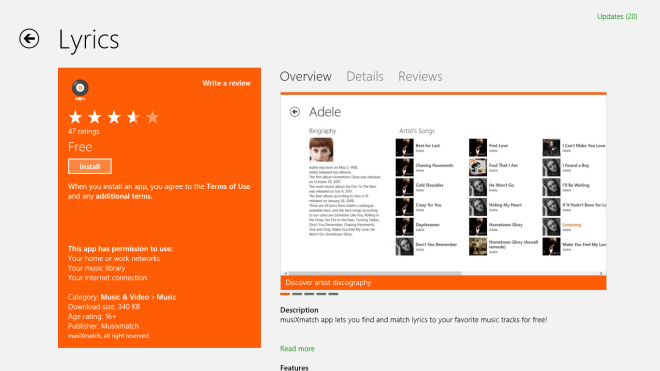Select the Adele biography photo
The width and height of the screenshot is (660, 371).
(321, 149)
